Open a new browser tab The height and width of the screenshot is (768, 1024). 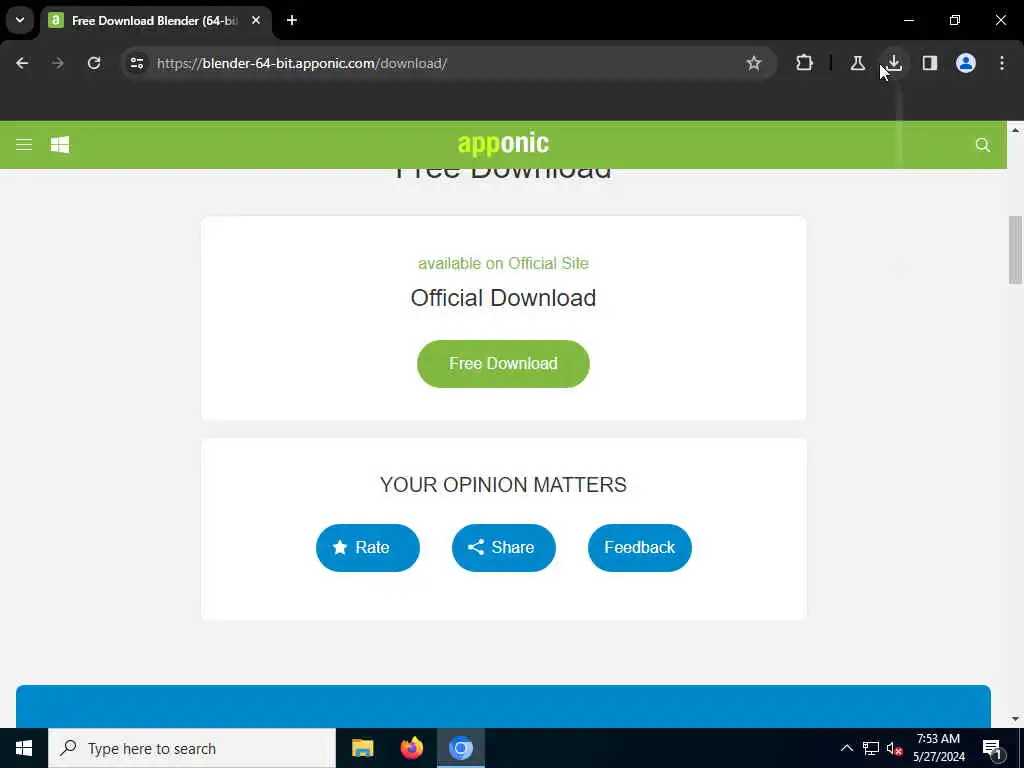point(292,20)
